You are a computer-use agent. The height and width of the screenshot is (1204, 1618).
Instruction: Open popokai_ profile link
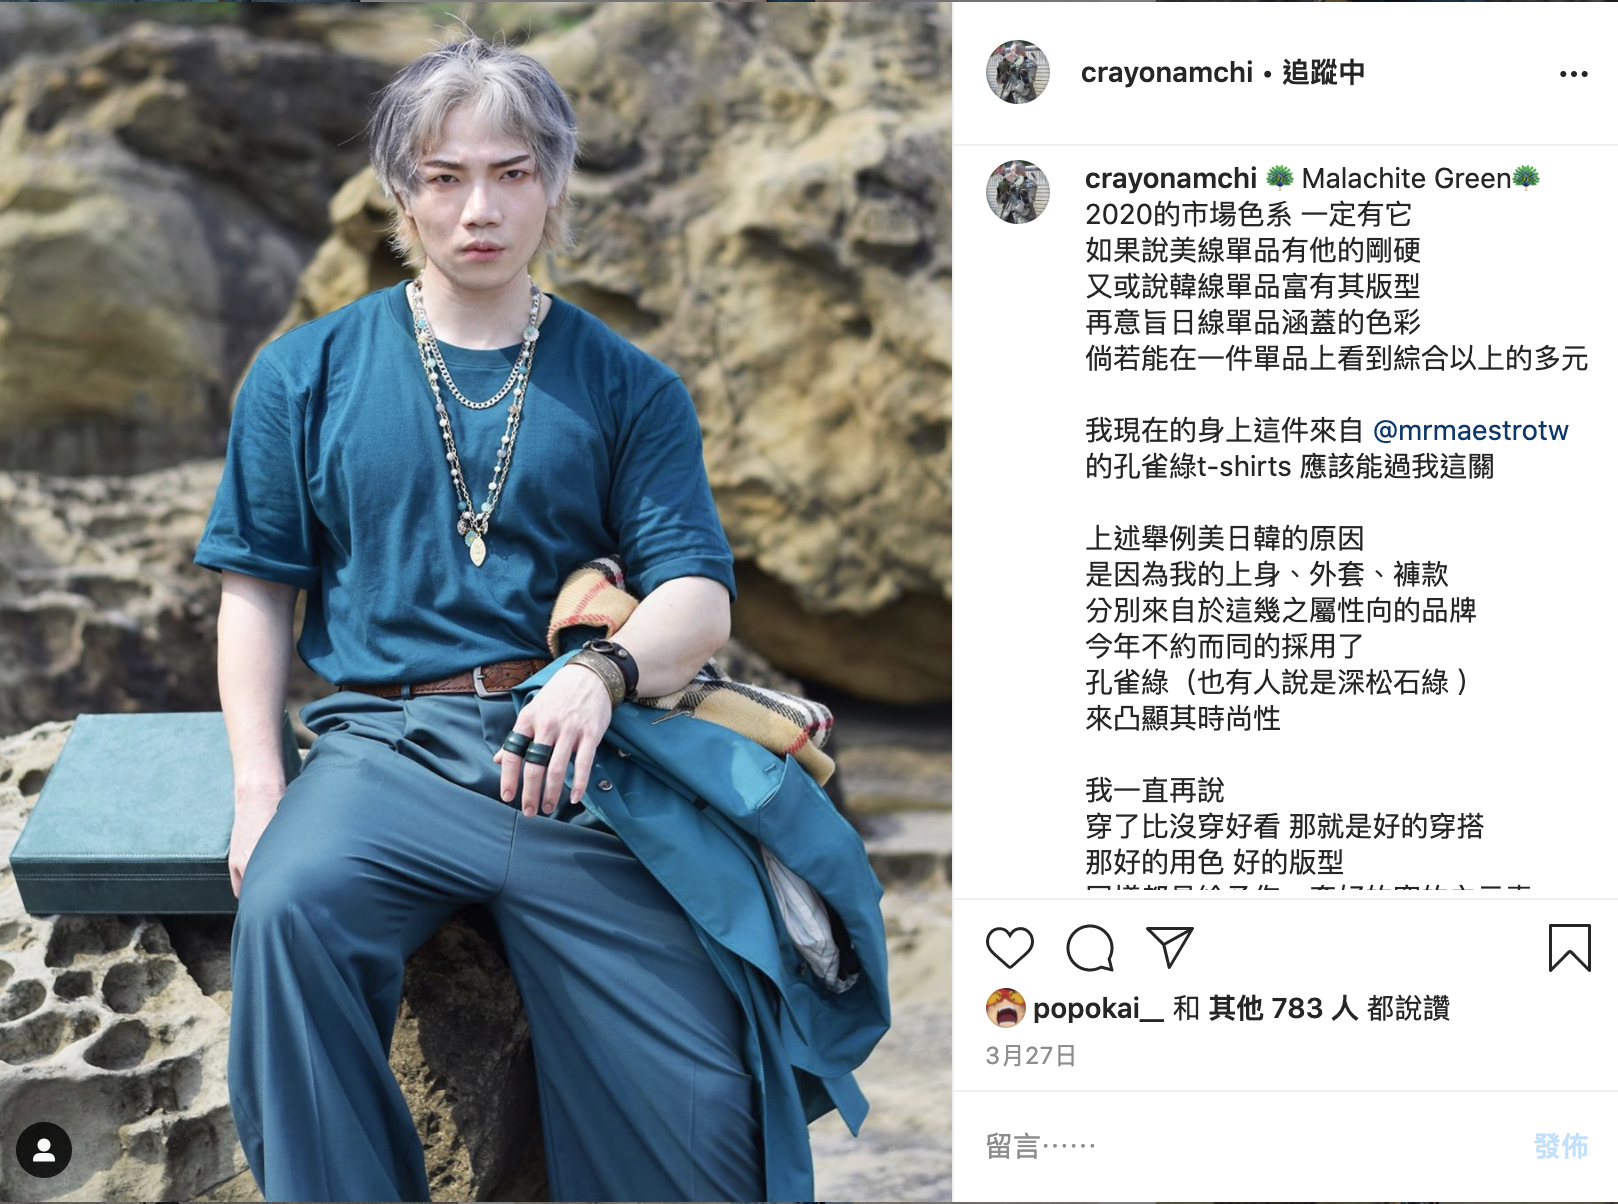click(1098, 1008)
